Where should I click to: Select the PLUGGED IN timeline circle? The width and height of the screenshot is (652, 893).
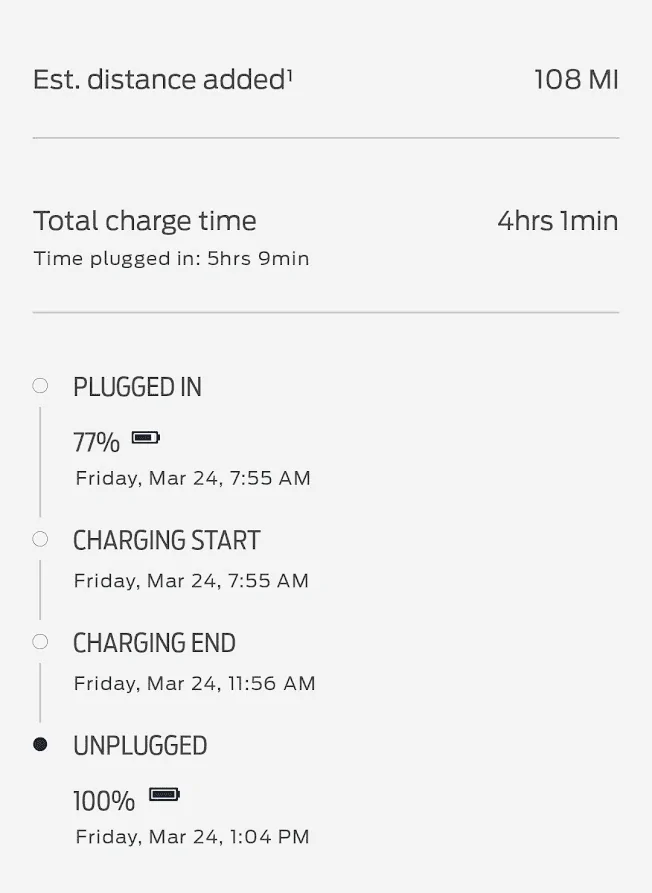tap(40, 385)
